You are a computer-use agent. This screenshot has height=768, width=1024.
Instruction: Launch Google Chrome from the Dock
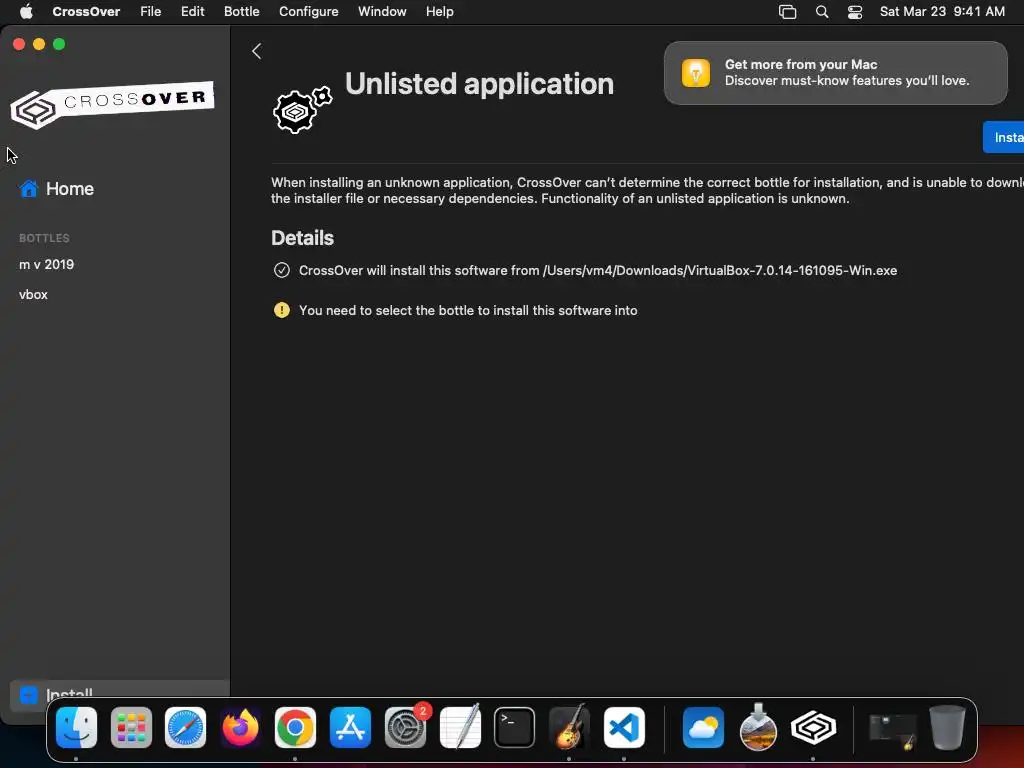point(295,728)
